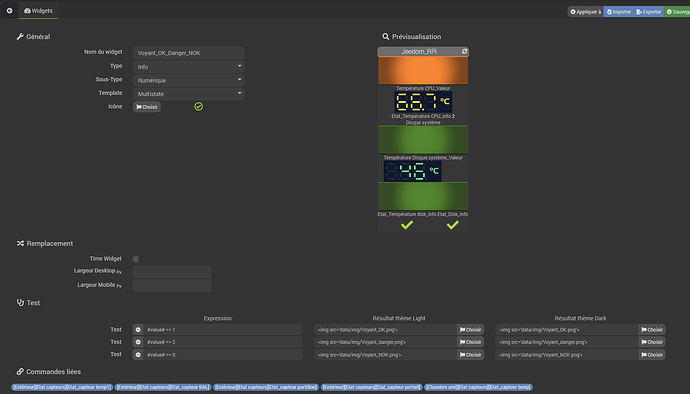Image resolution: width=690 pixels, height=394 pixels.
Task: Click Choisir for Dark Voyant_OK result
Action: pos(652,330)
